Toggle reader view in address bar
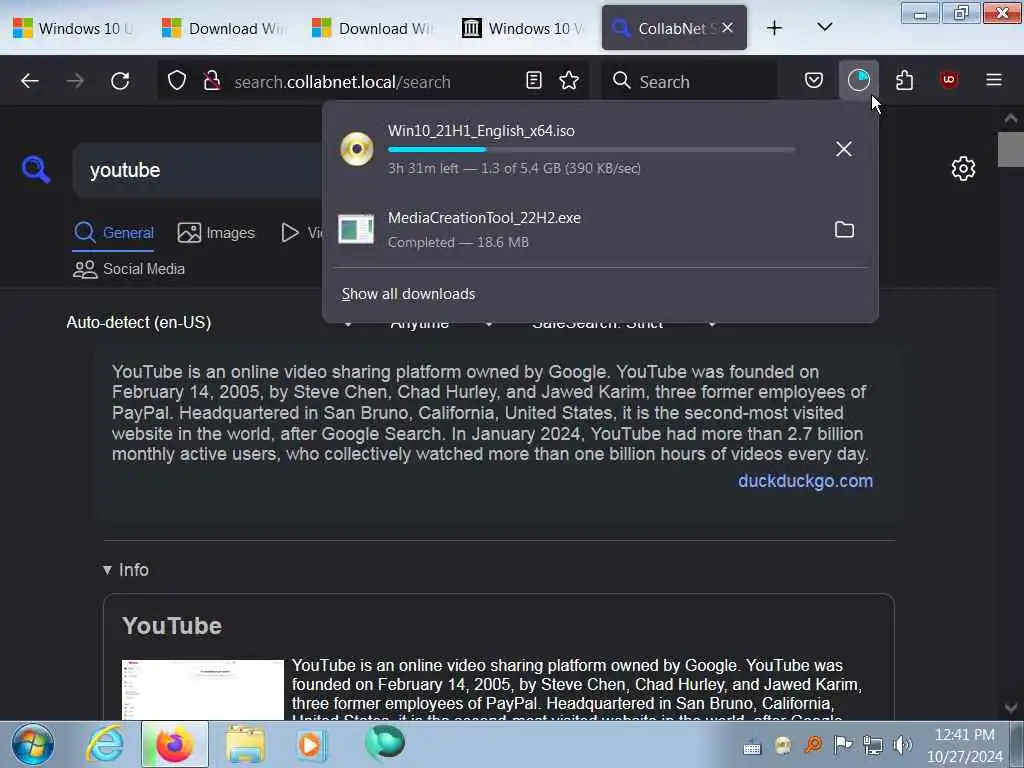The width and height of the screenshot is (1024, 768). (x=534, y=80)
